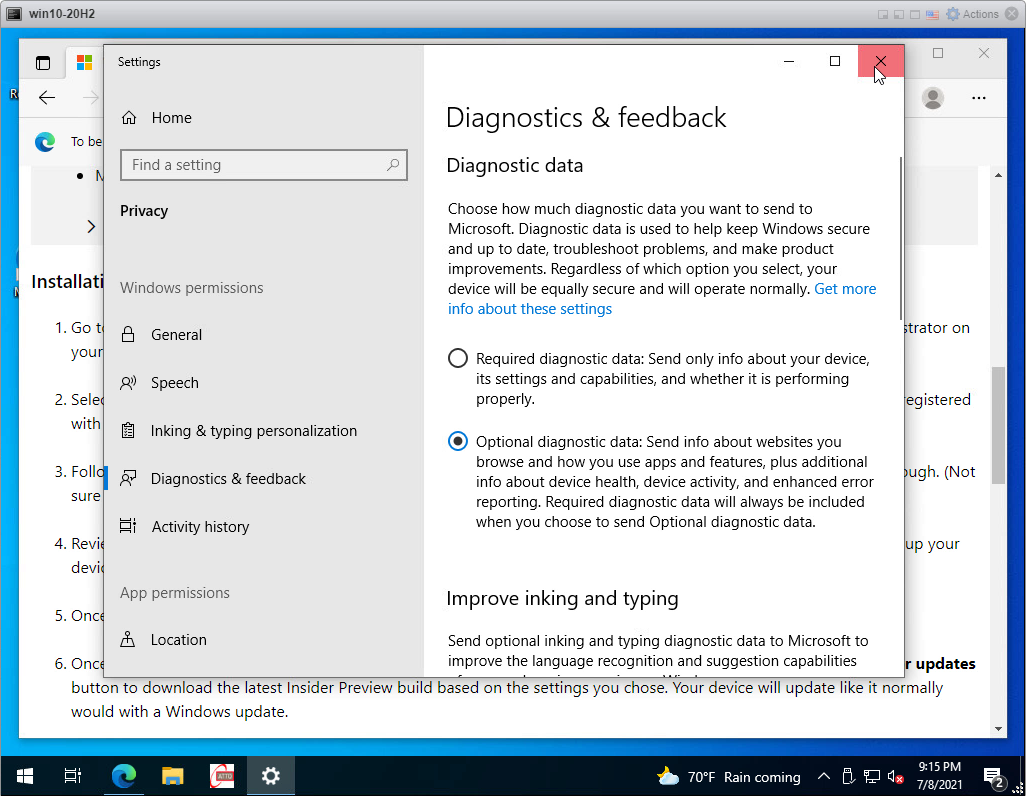Select Optional diagnostic data option
This screenshot has height=796, width=1026.
click(x=458, y=442)
